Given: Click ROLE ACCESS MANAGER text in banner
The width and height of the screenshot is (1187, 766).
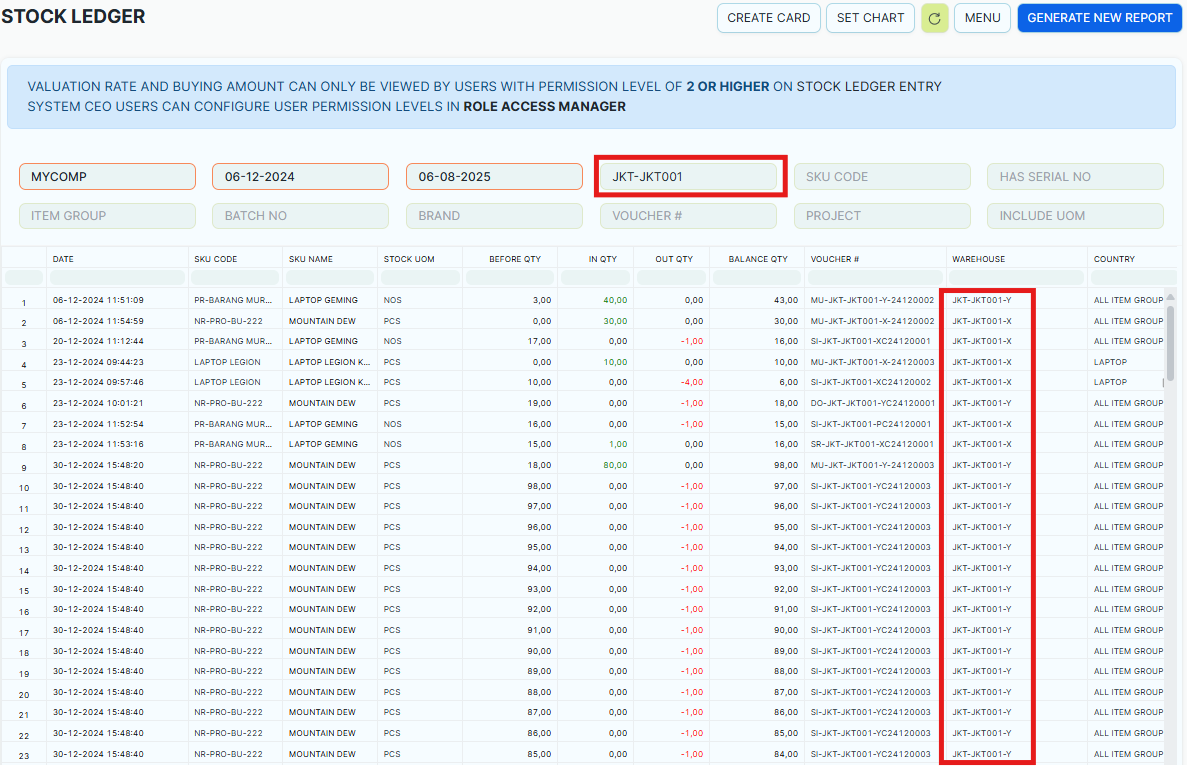Looking at the screenshot, I should pos(544,107).
